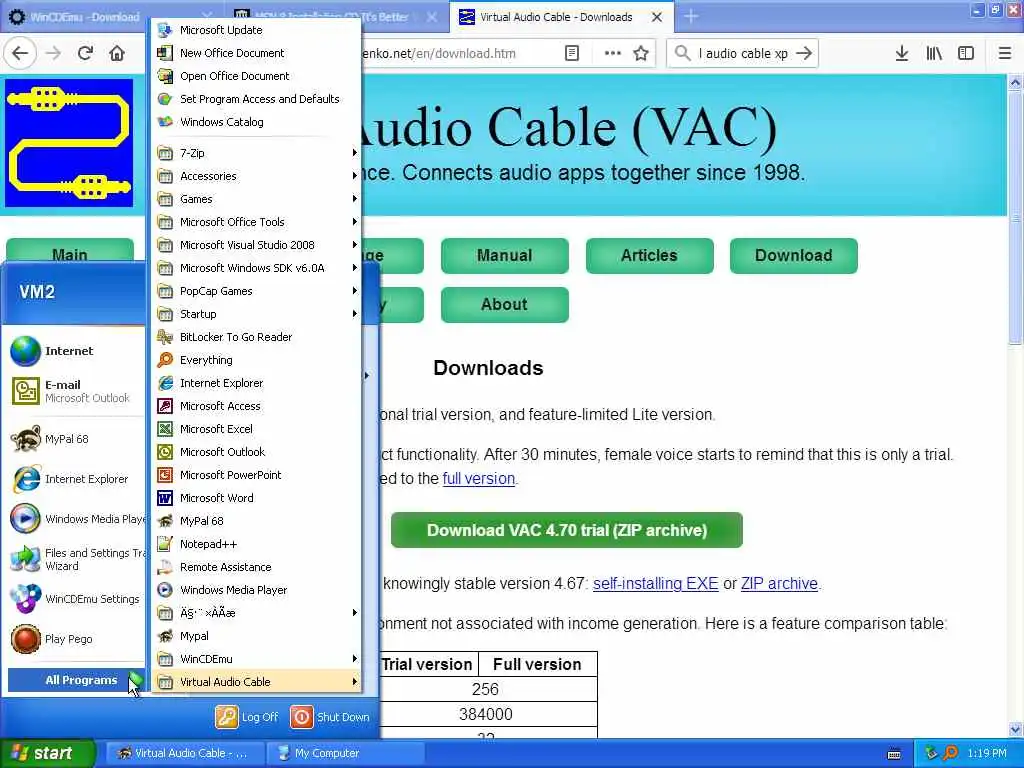Viewport: 1024px width, 768px height.
Task: Click the Windows start button
Action: pos(47,753)
